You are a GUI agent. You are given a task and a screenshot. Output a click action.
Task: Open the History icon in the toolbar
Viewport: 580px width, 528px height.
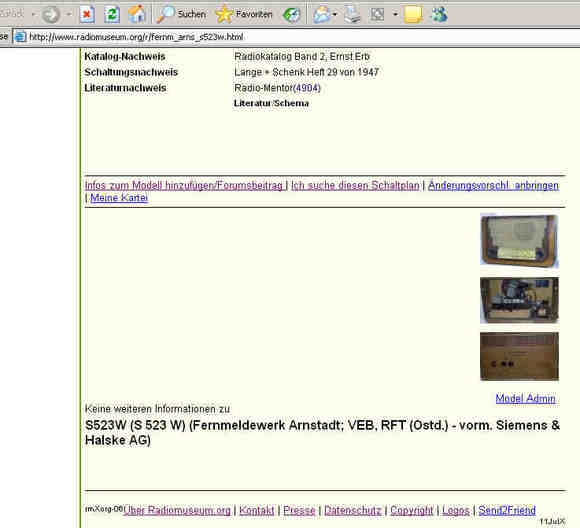click(292, 15)
